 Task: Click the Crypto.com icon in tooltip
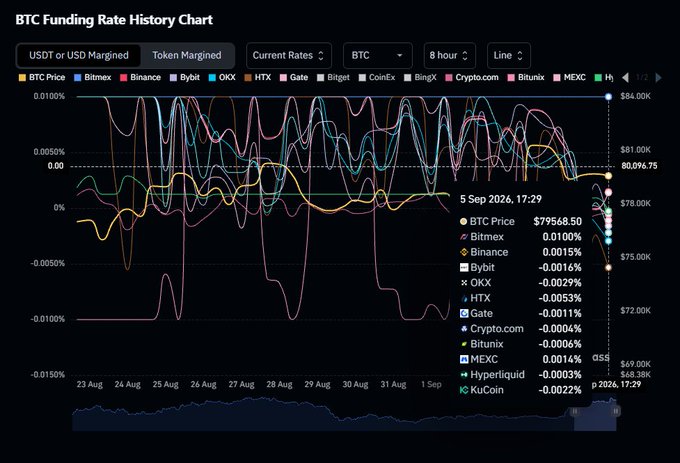point(464,329)
